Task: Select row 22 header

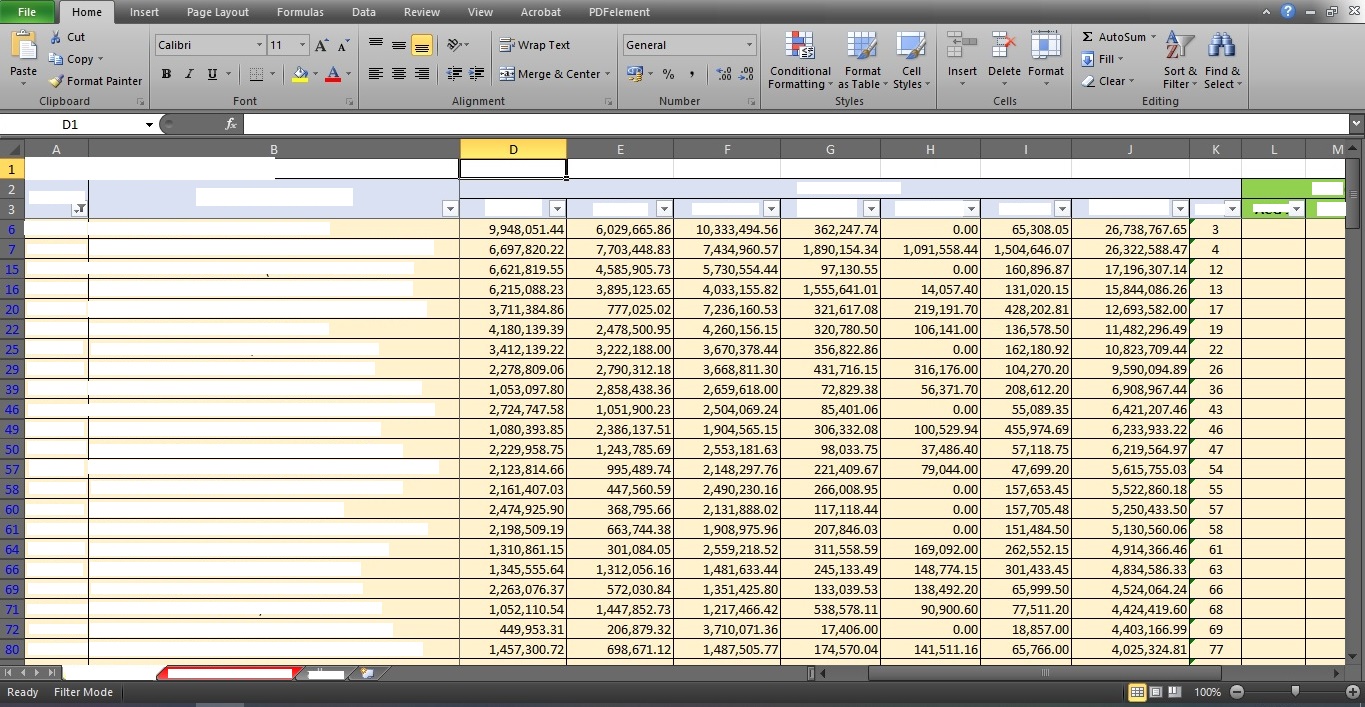Action: 12,329
